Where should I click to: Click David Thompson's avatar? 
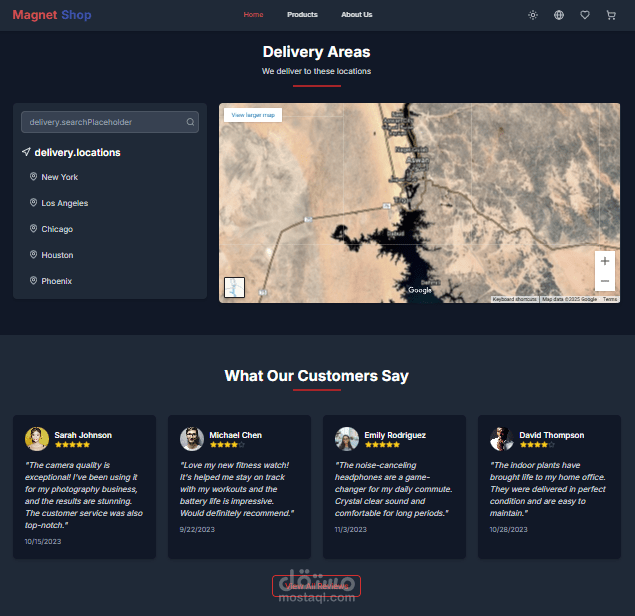click(x=502, y=439)
